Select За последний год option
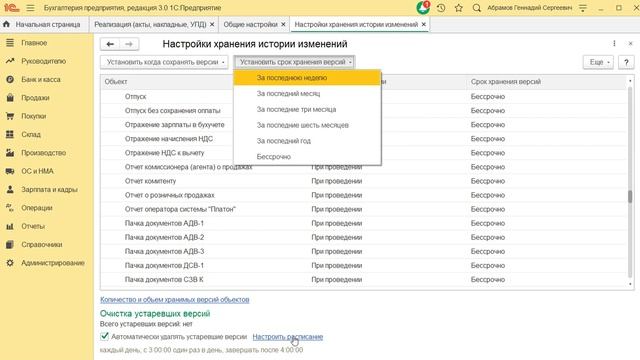 tap(307, 141)
